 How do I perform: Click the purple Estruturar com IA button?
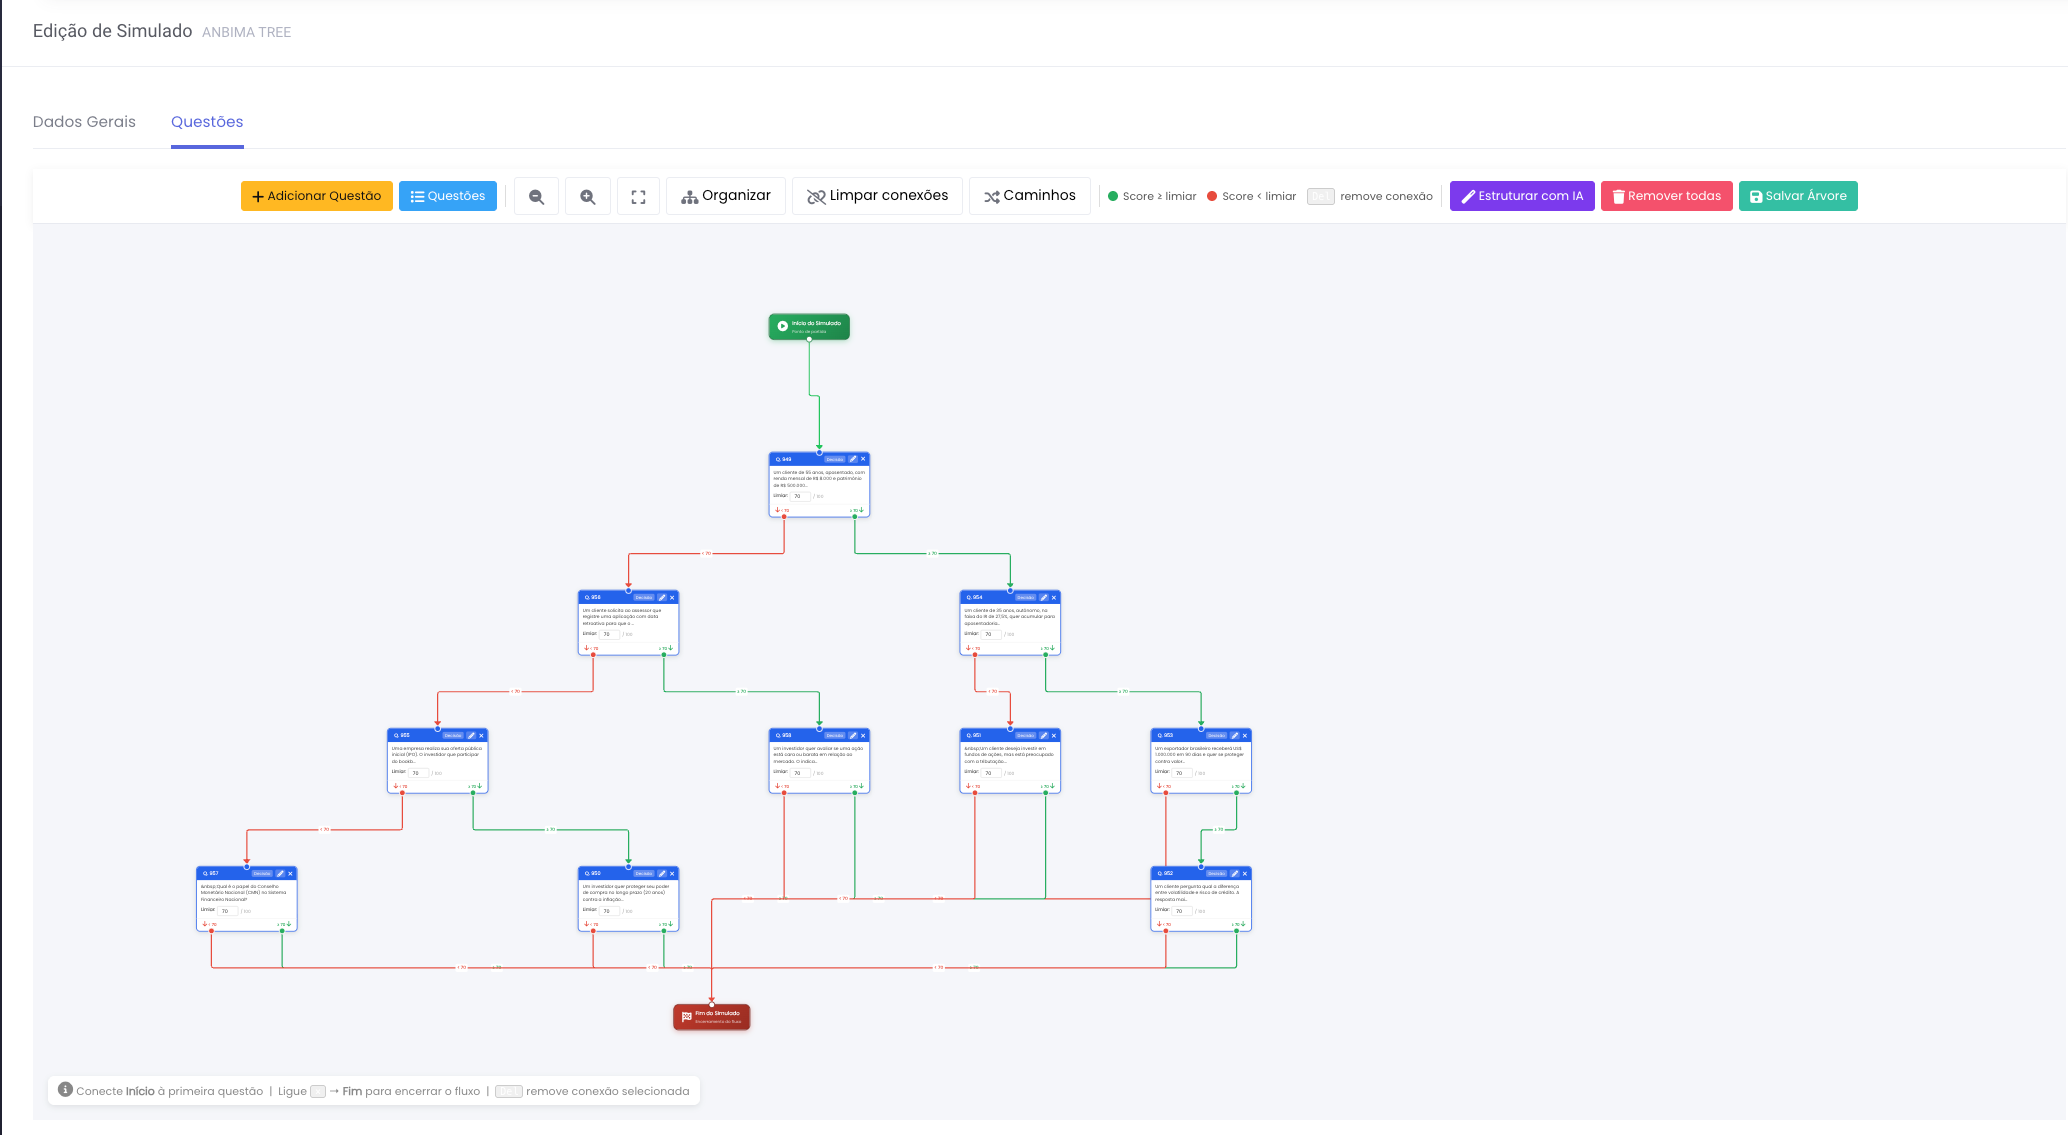[1522, 196]
